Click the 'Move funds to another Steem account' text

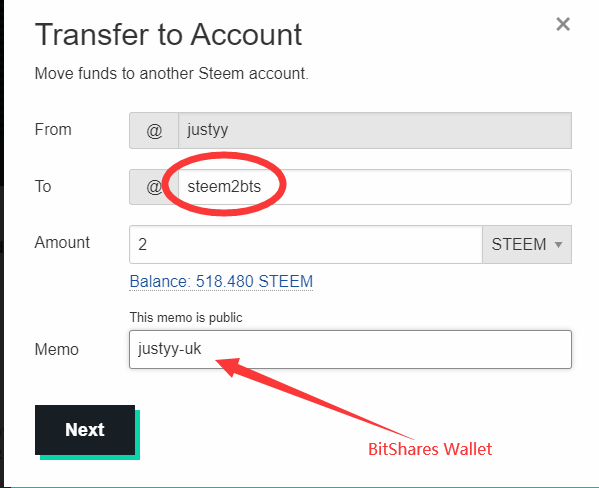point(172,73)
